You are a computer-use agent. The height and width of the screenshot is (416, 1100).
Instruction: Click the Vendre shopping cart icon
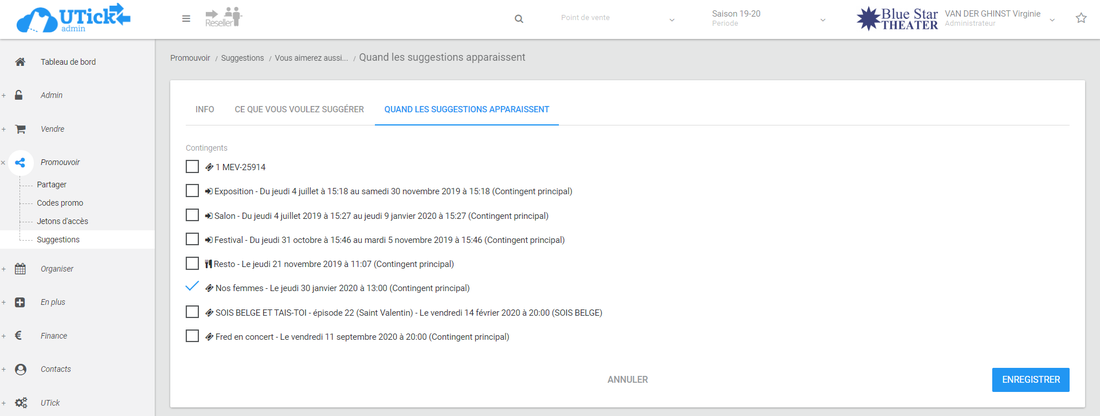click(20, 129)
